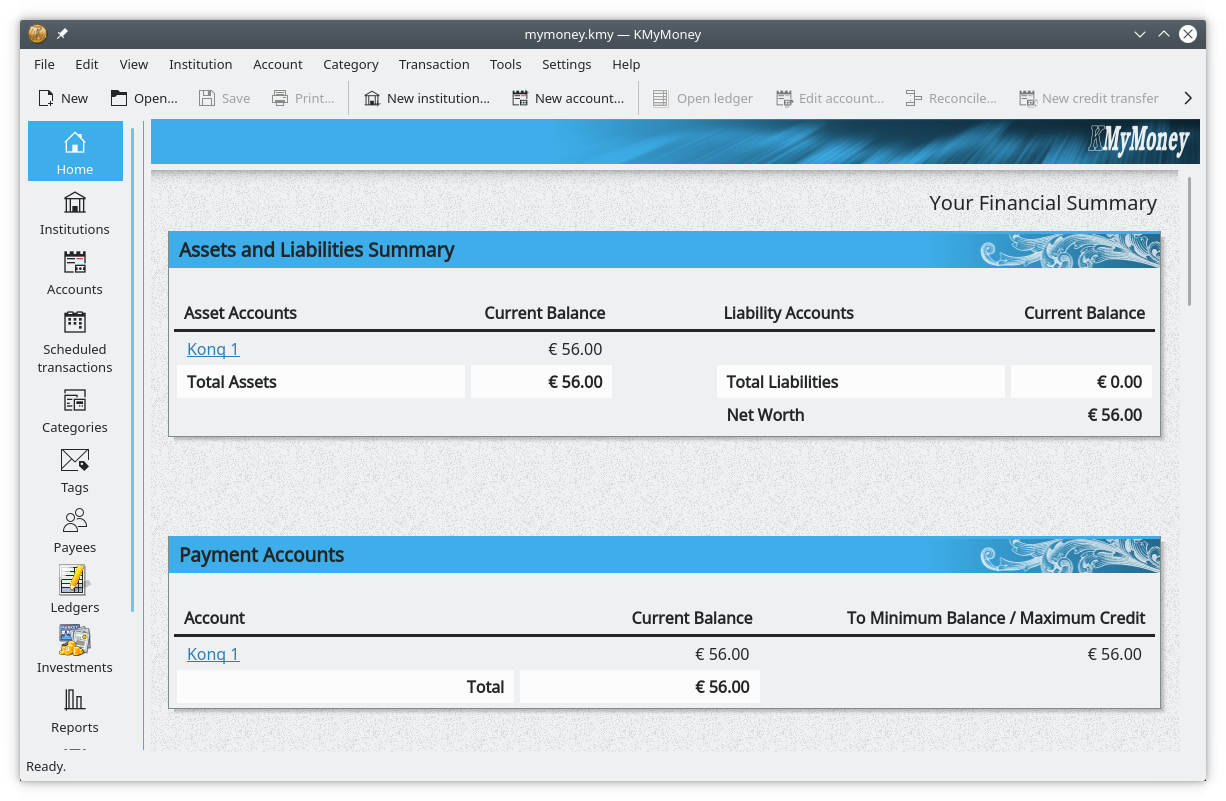Start a new file with the New button
This screenshot has height=801, width=1226.
coord(62,98)
